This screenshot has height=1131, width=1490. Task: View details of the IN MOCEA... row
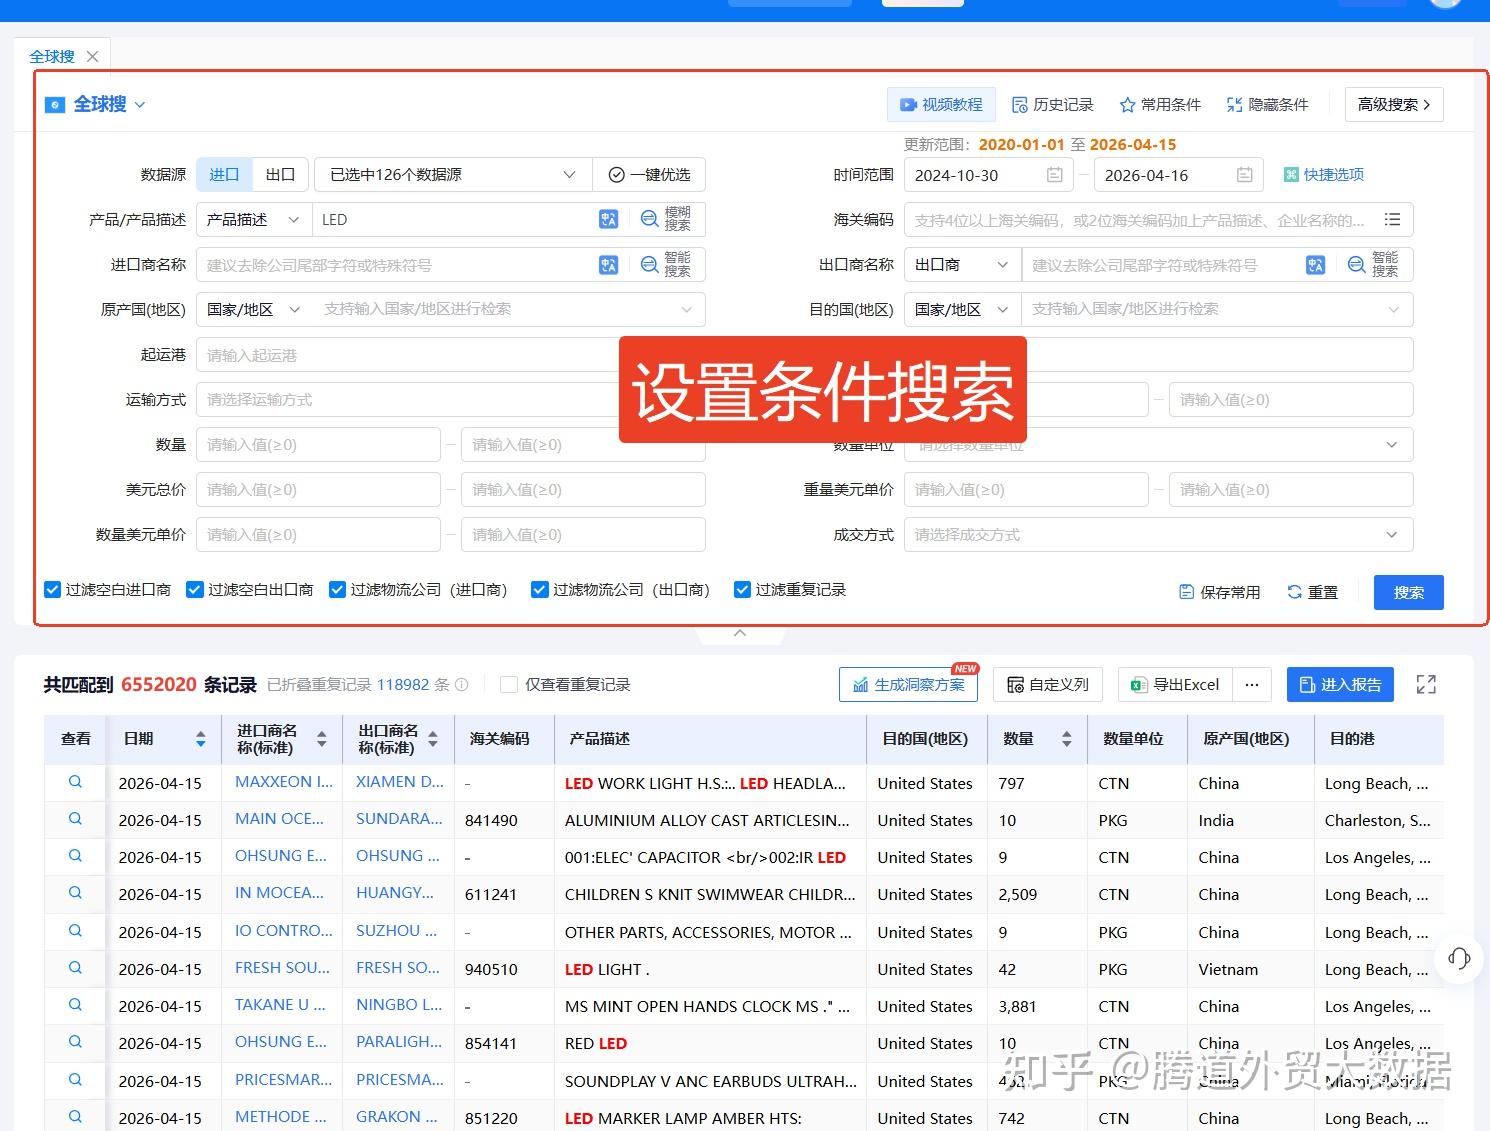pyautogui.click(x=75, y=893)
